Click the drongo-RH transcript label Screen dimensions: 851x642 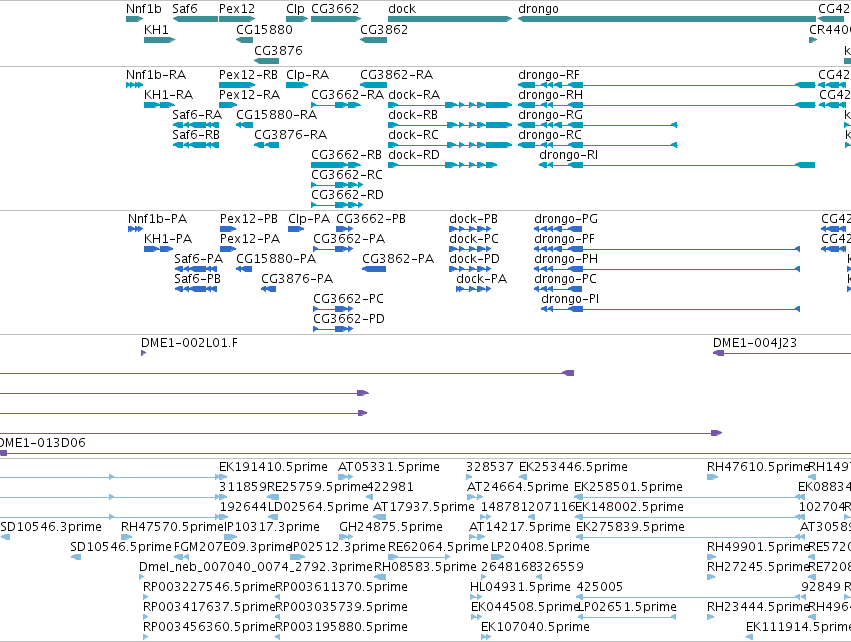550,94
